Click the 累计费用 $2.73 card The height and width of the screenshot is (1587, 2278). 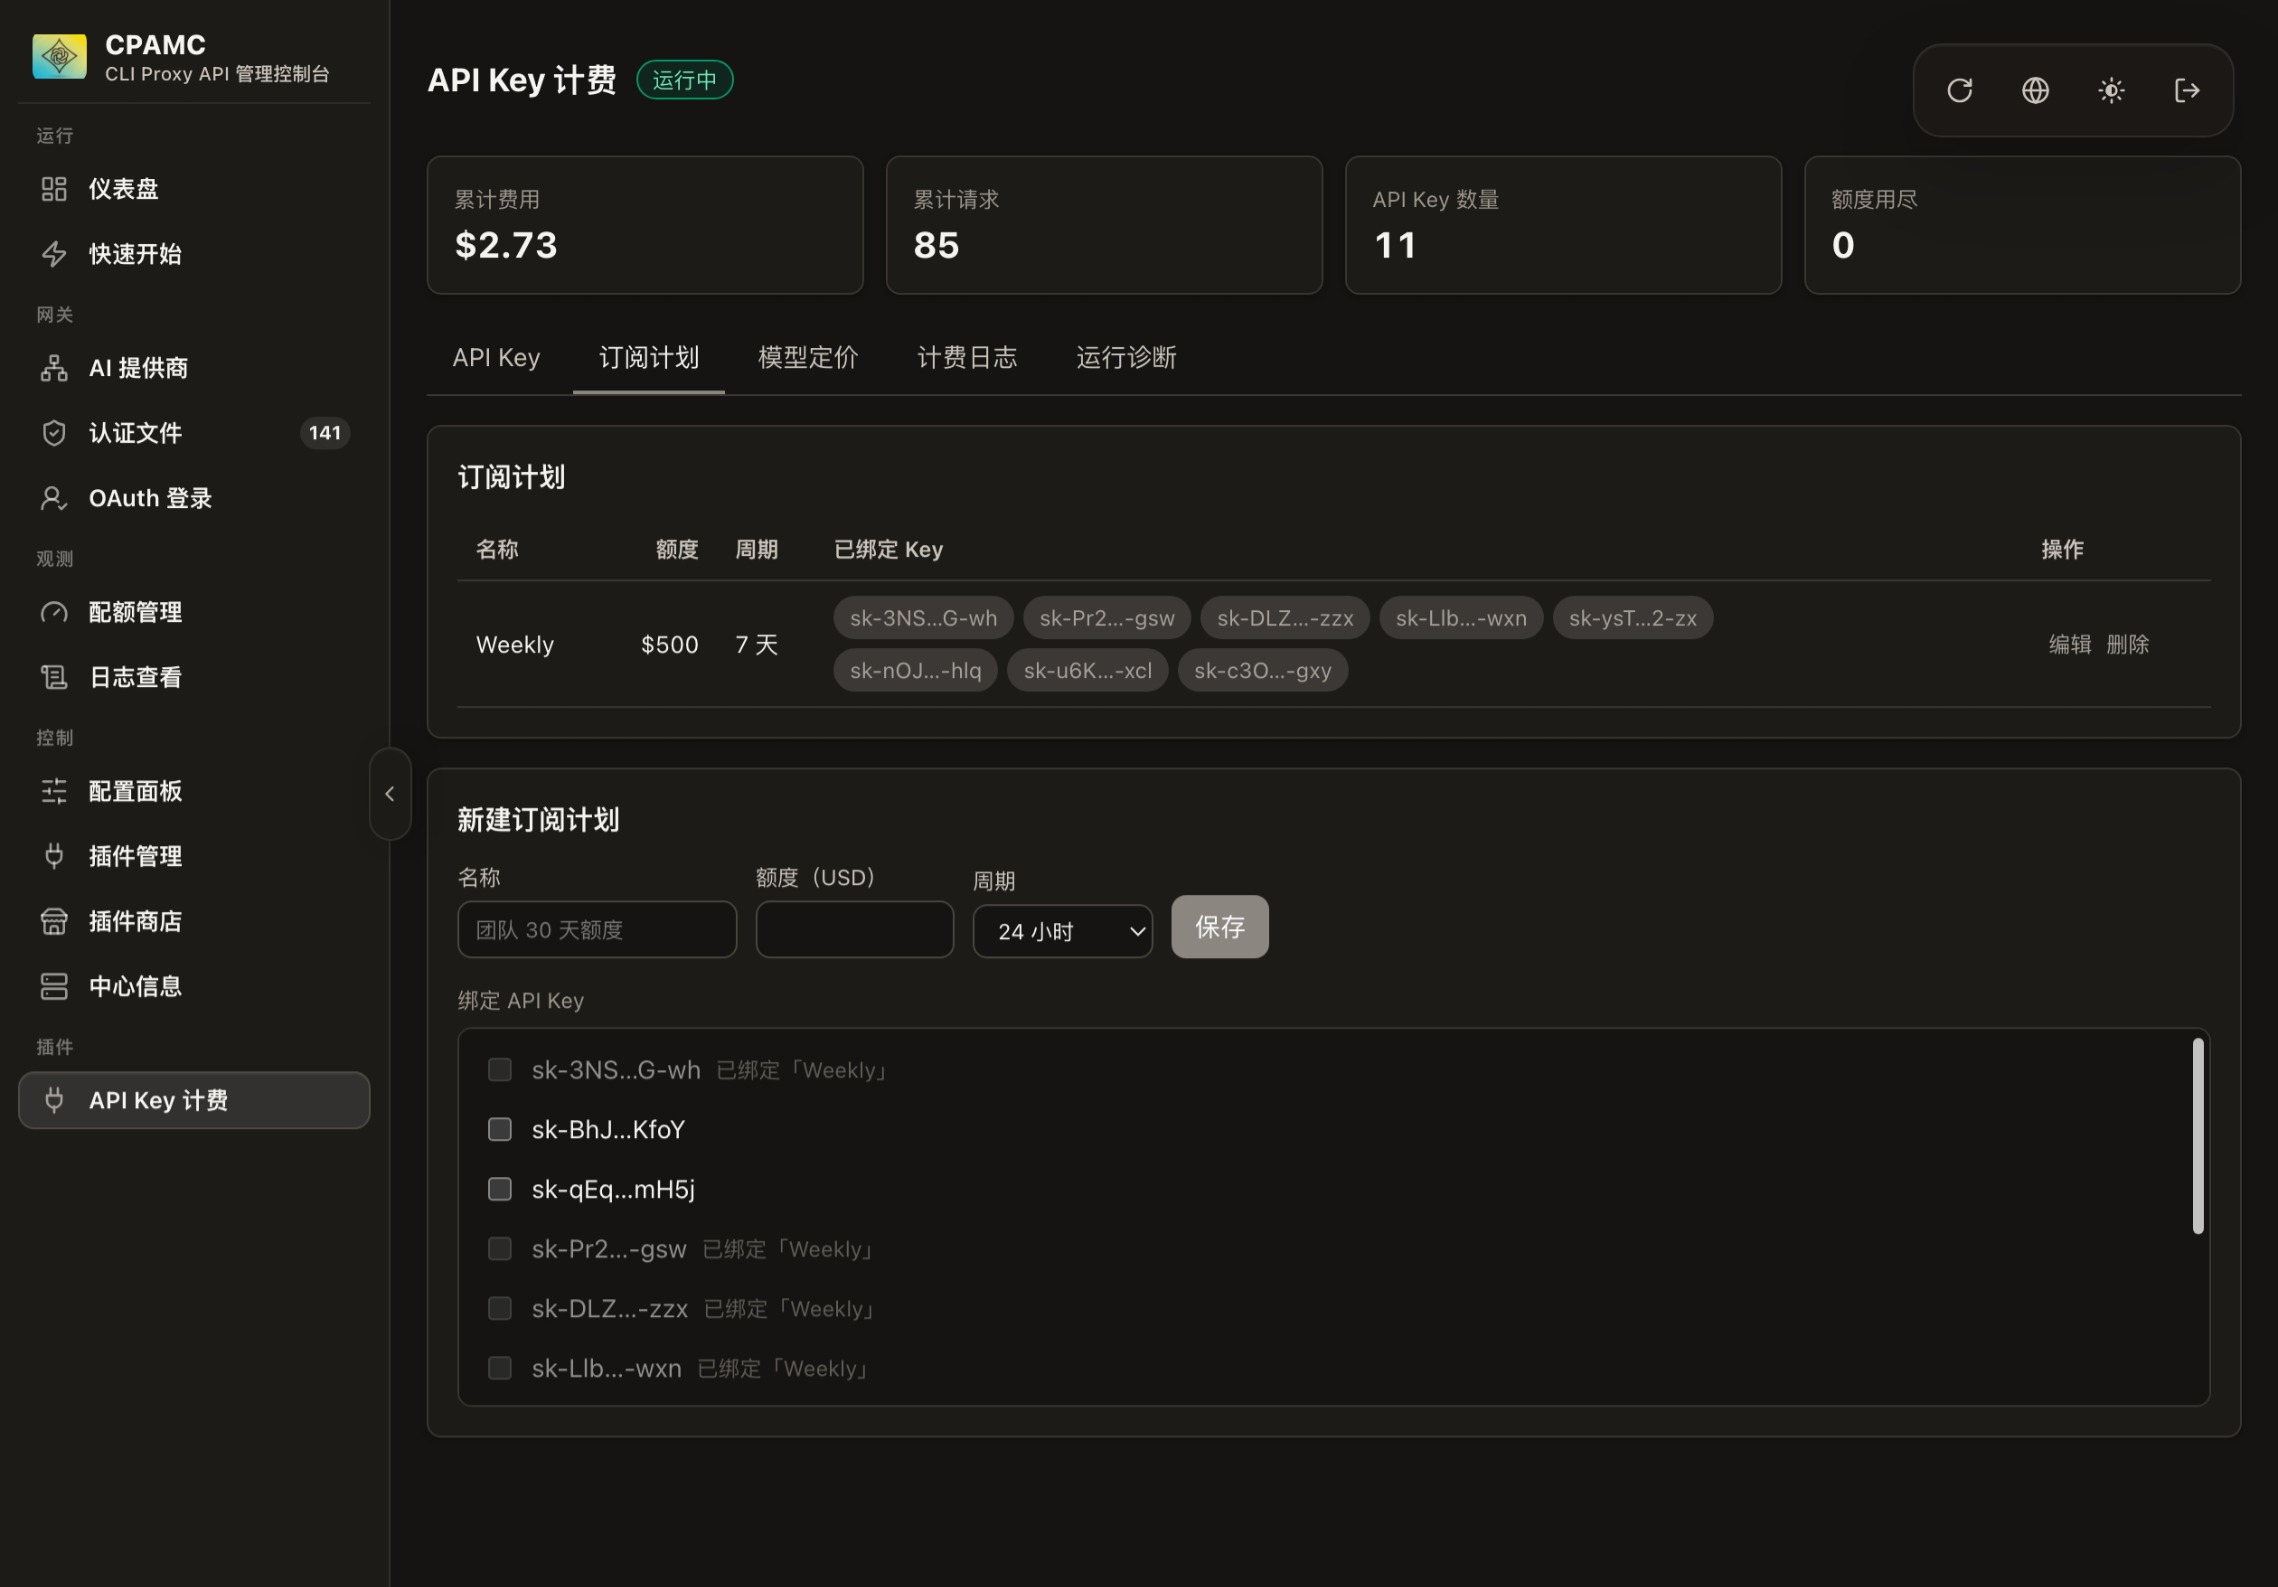coord(645,225)
